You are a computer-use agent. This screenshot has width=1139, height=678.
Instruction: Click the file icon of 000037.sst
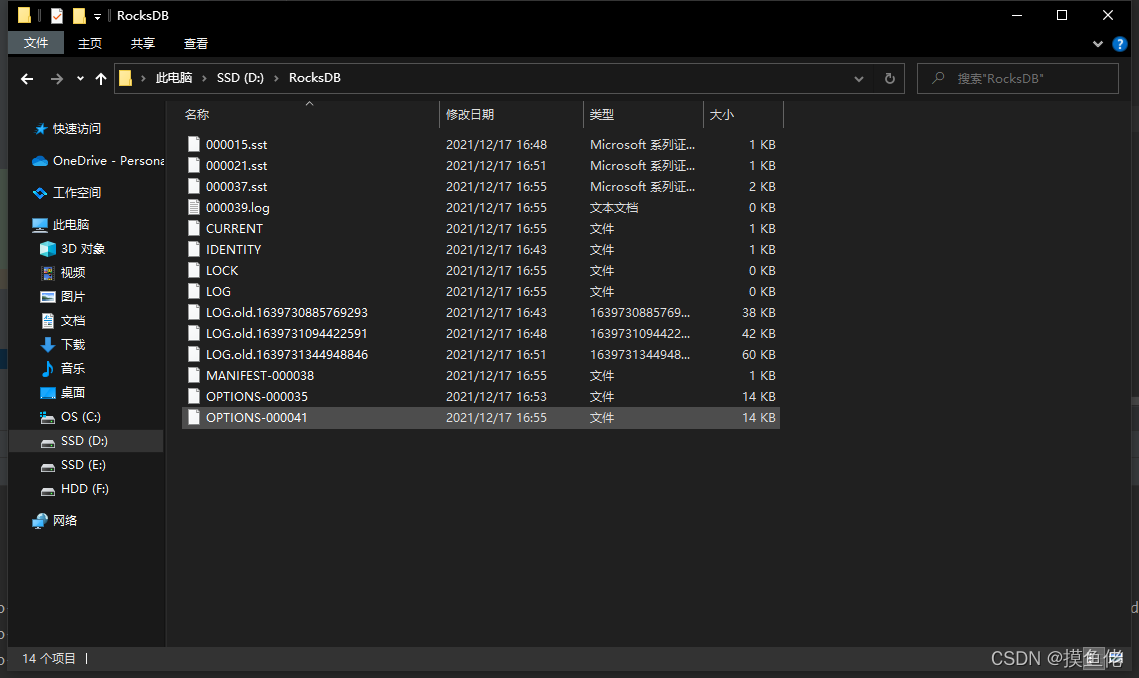tap(193, 186)
